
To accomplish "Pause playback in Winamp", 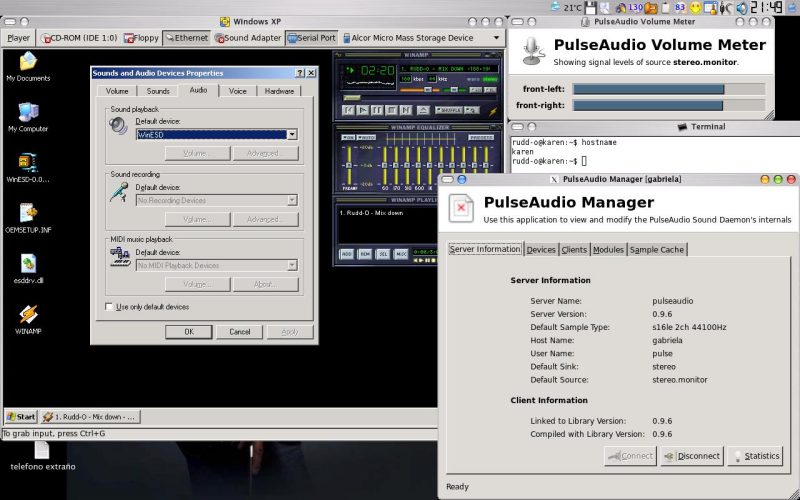I will tap(377, 110).
